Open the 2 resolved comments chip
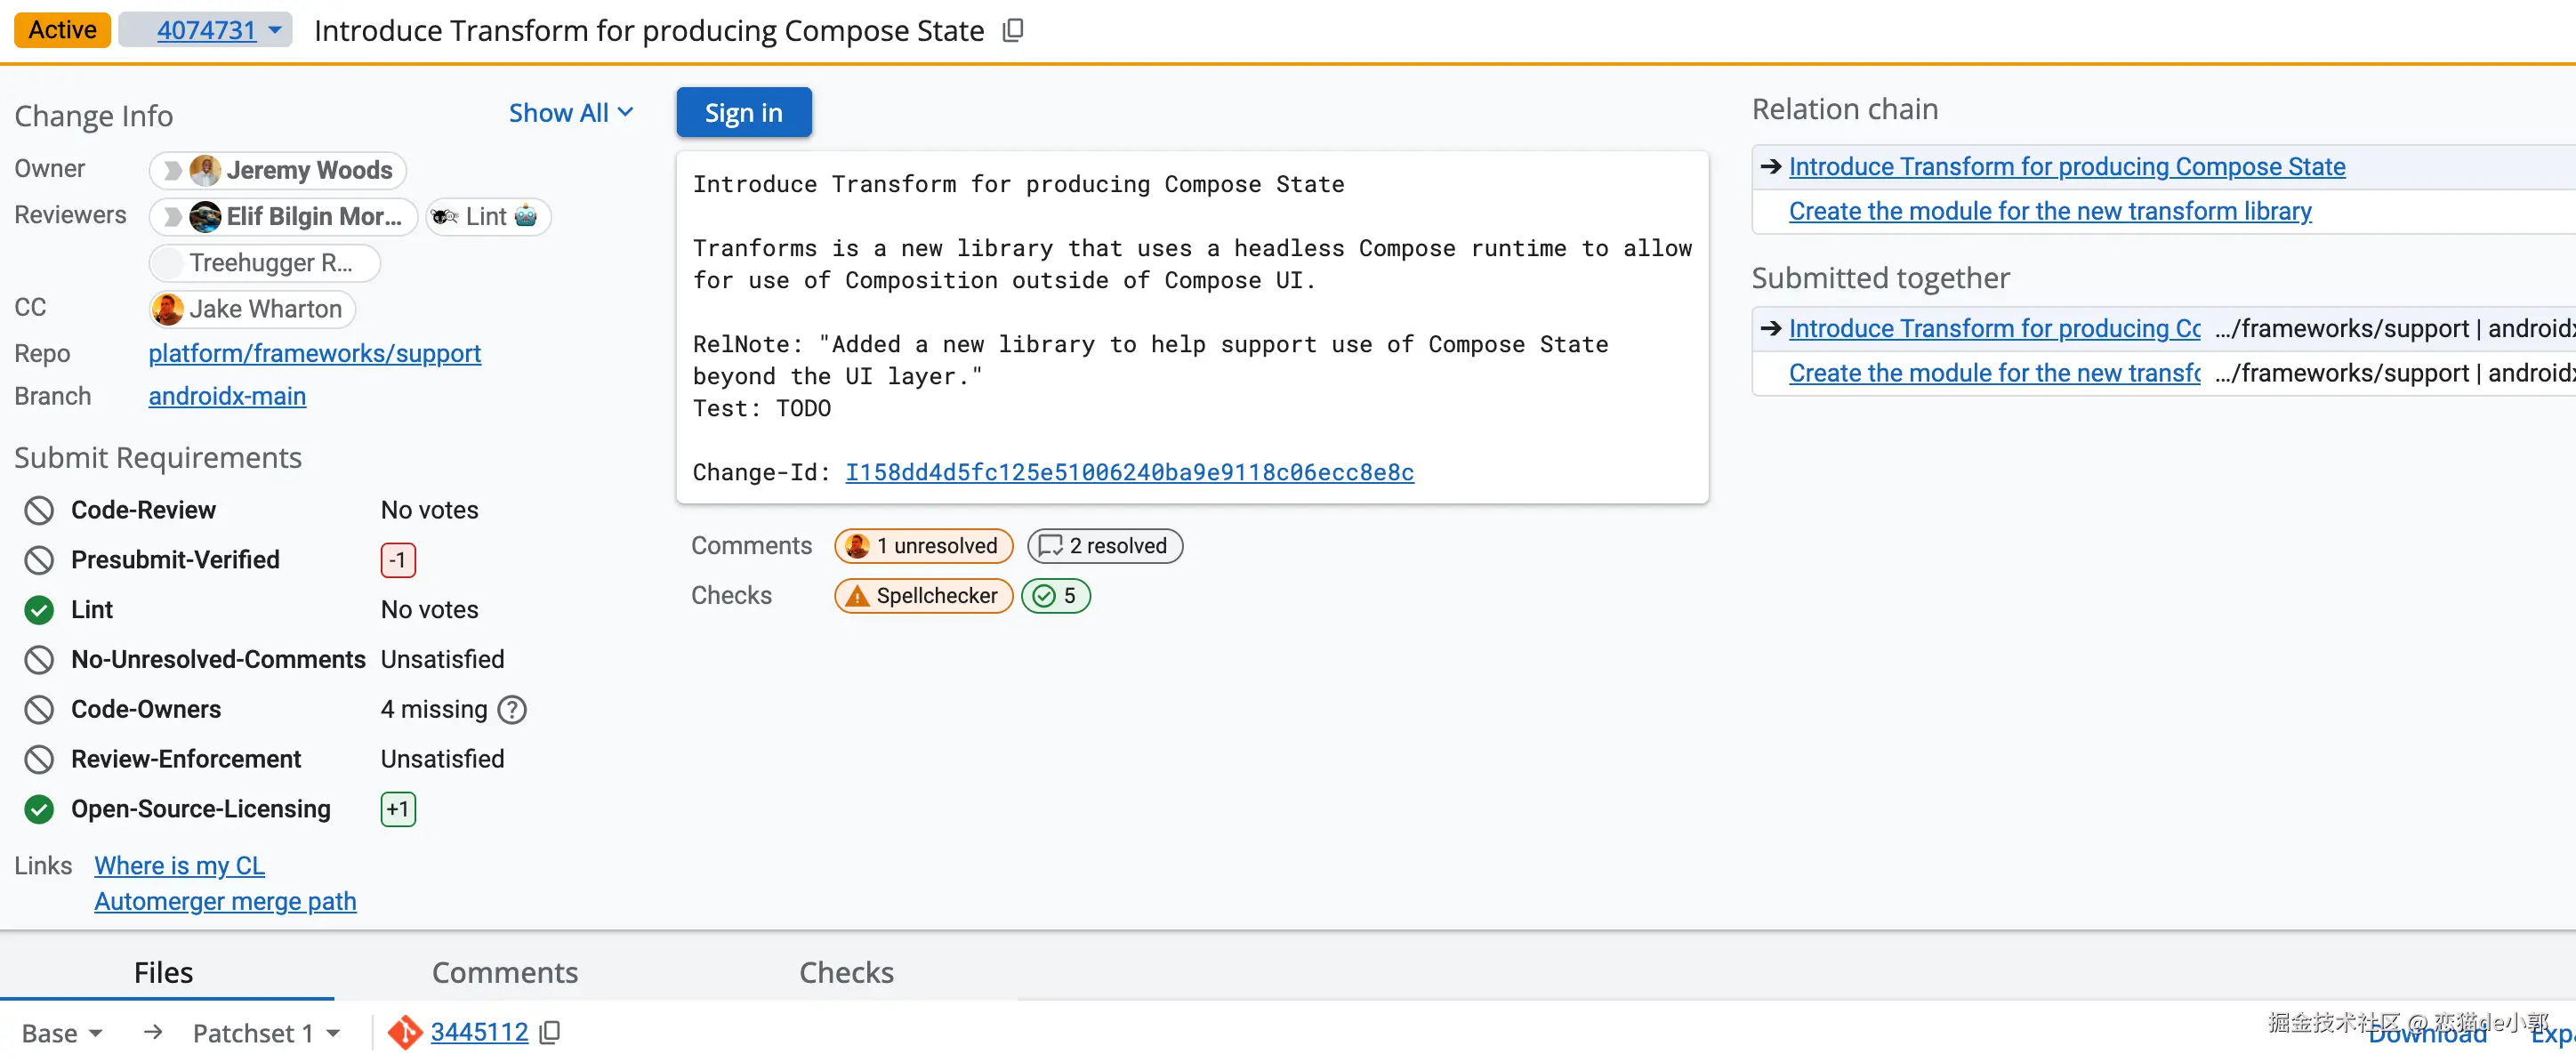2576x1062 pixels. coord(1105,546)
